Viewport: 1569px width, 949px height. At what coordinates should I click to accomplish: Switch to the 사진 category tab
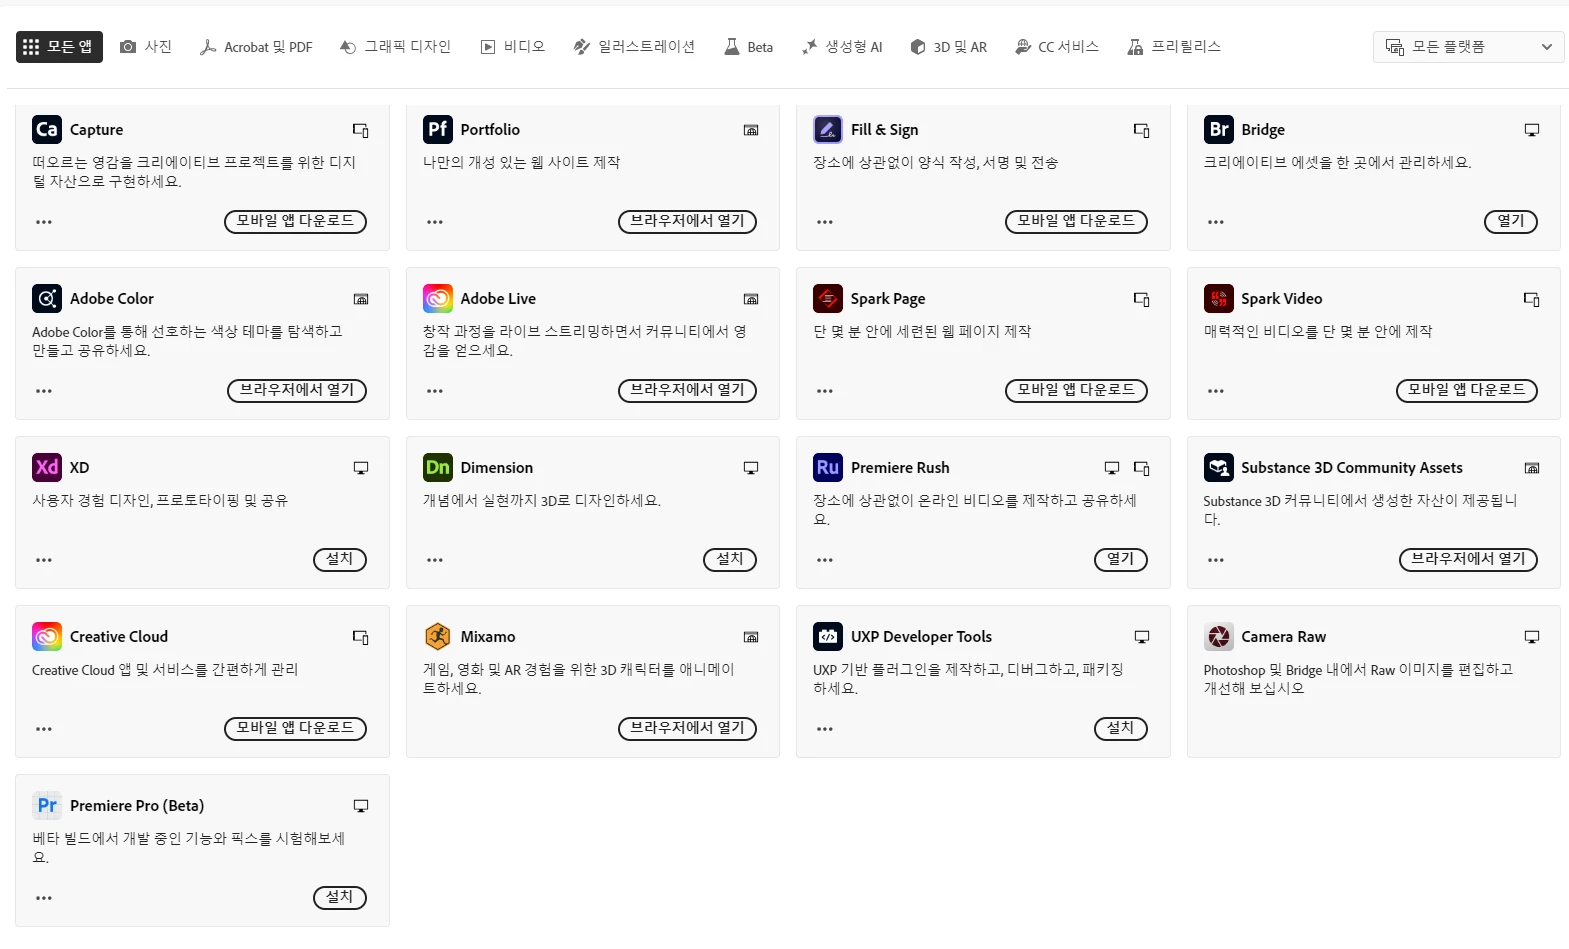point(146,47)
